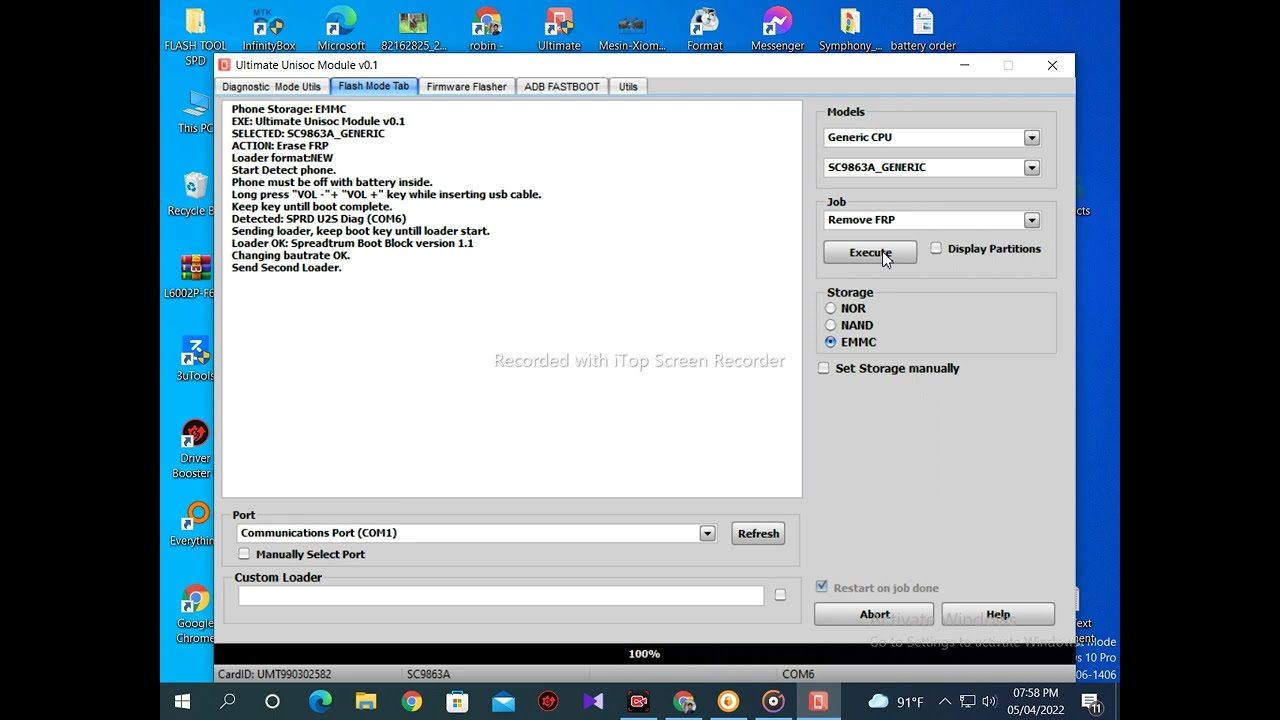Open the L6002P WinRAR archive
1280x720 pixels.
point(194,277)
